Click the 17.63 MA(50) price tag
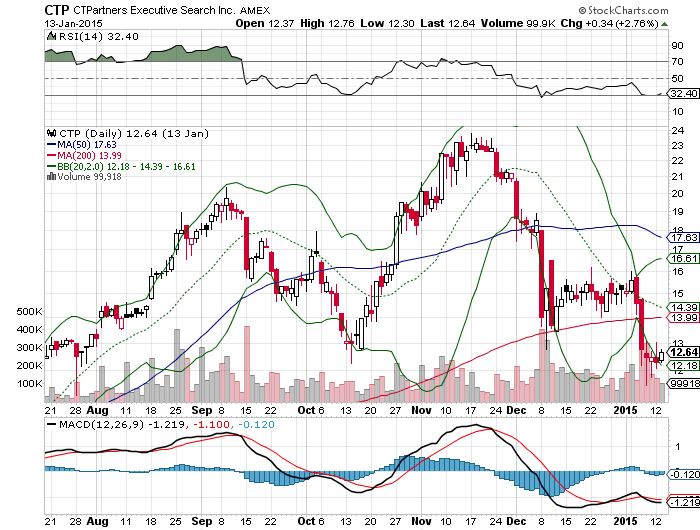Image resolution: width=700 pixels, height=530 pixels. [x=684, y=238]
